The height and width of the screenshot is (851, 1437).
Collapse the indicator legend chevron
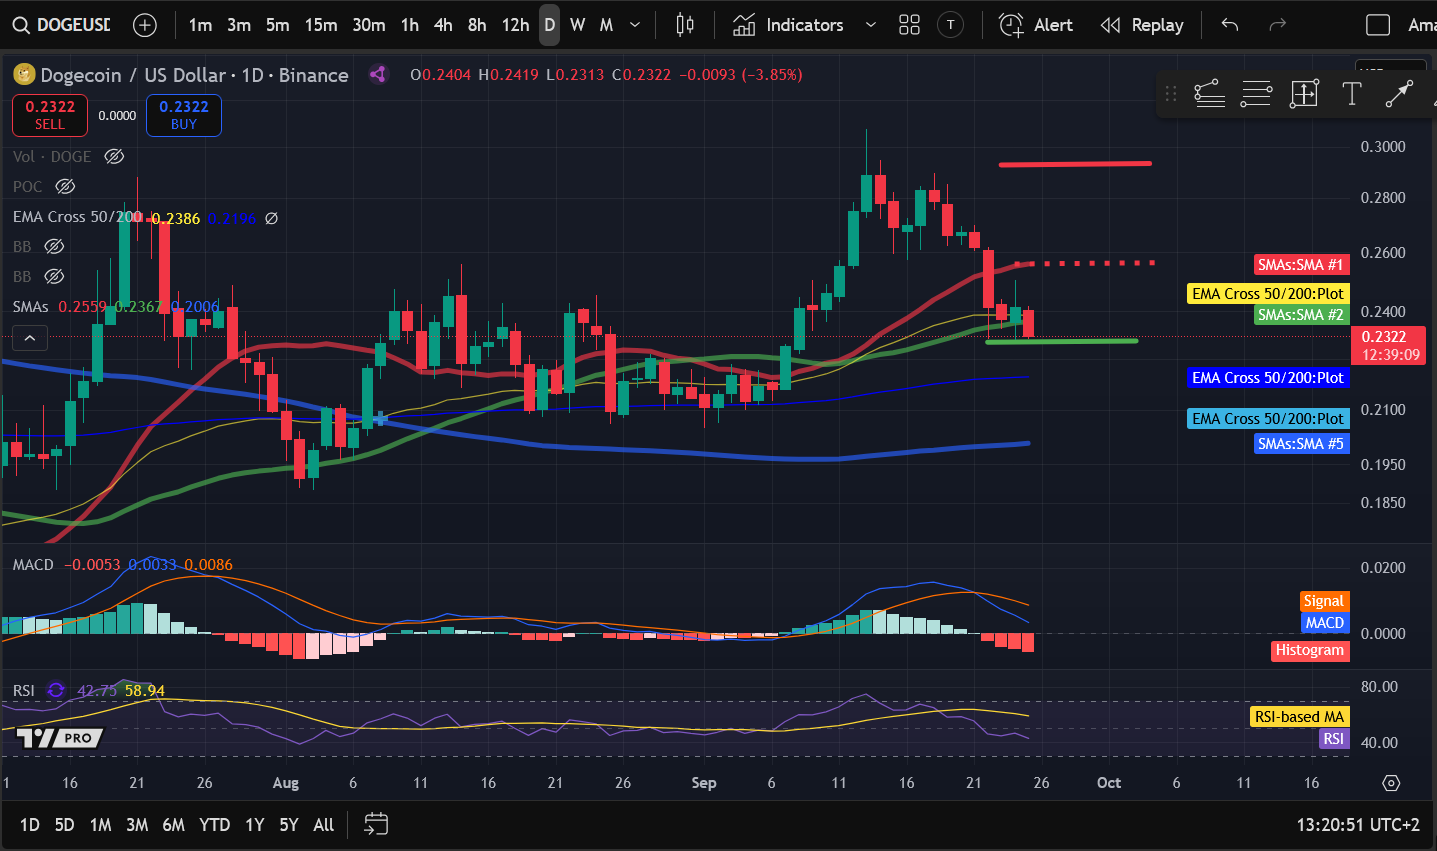(x=30, y=338)
